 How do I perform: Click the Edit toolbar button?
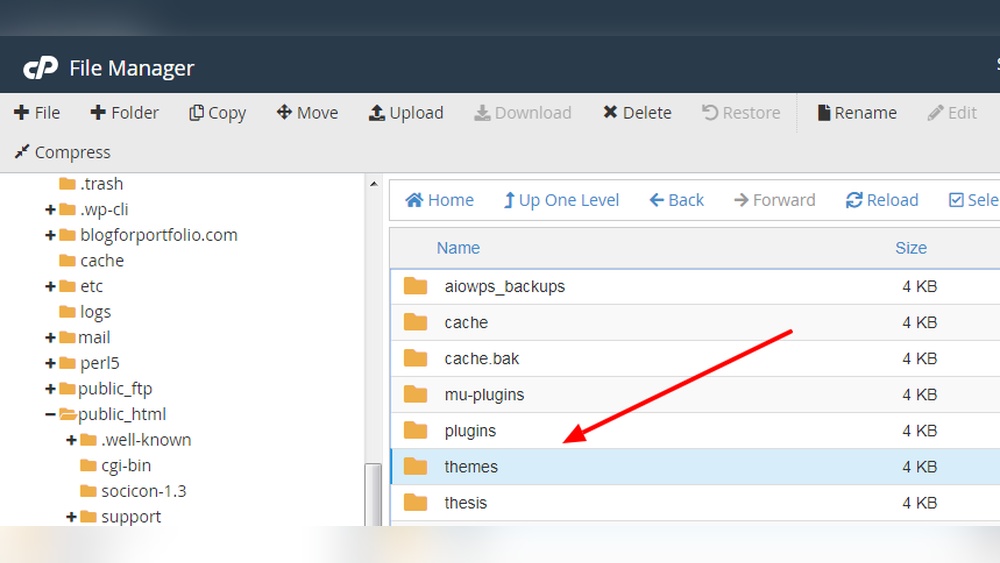pyautogui.click(x=952, y=113)
